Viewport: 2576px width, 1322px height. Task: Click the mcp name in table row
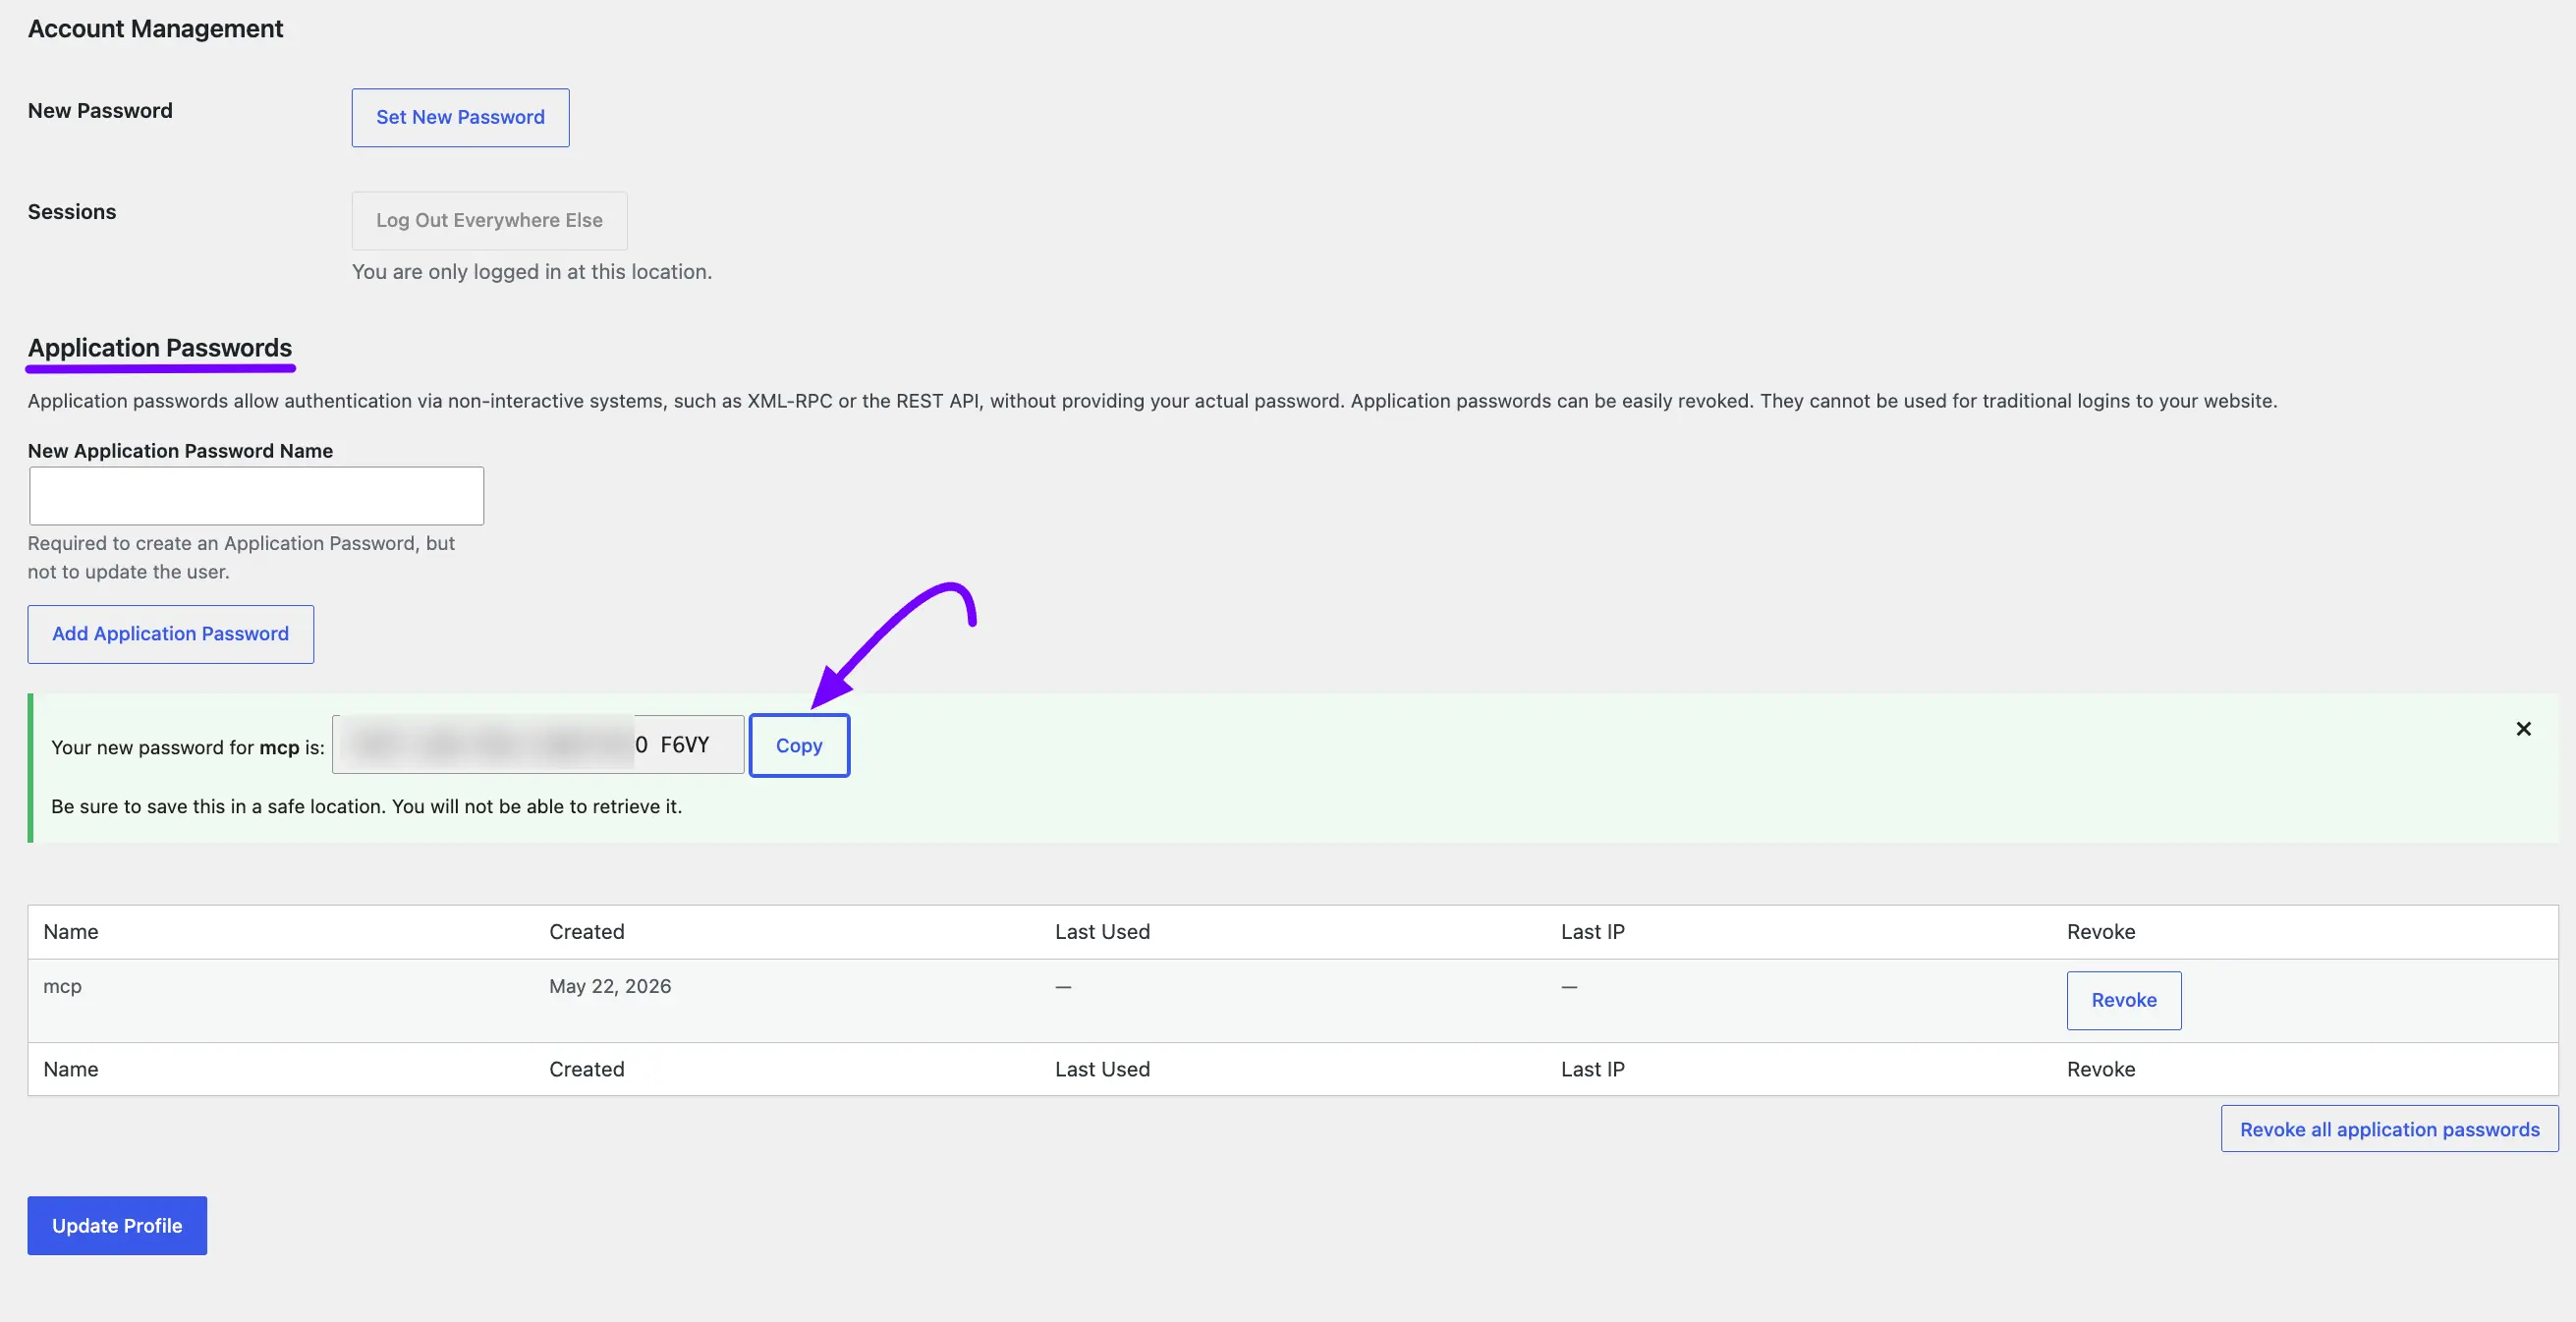[x=62, y=986]
